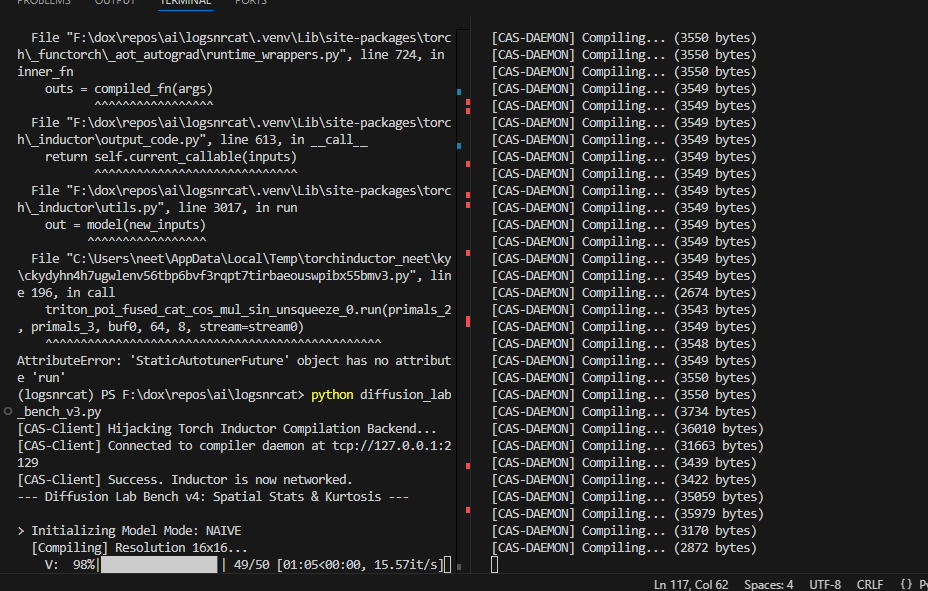Click the Compiling (31663 bytes) daemon line
The image size is (928, 591).
pos(627,445)
